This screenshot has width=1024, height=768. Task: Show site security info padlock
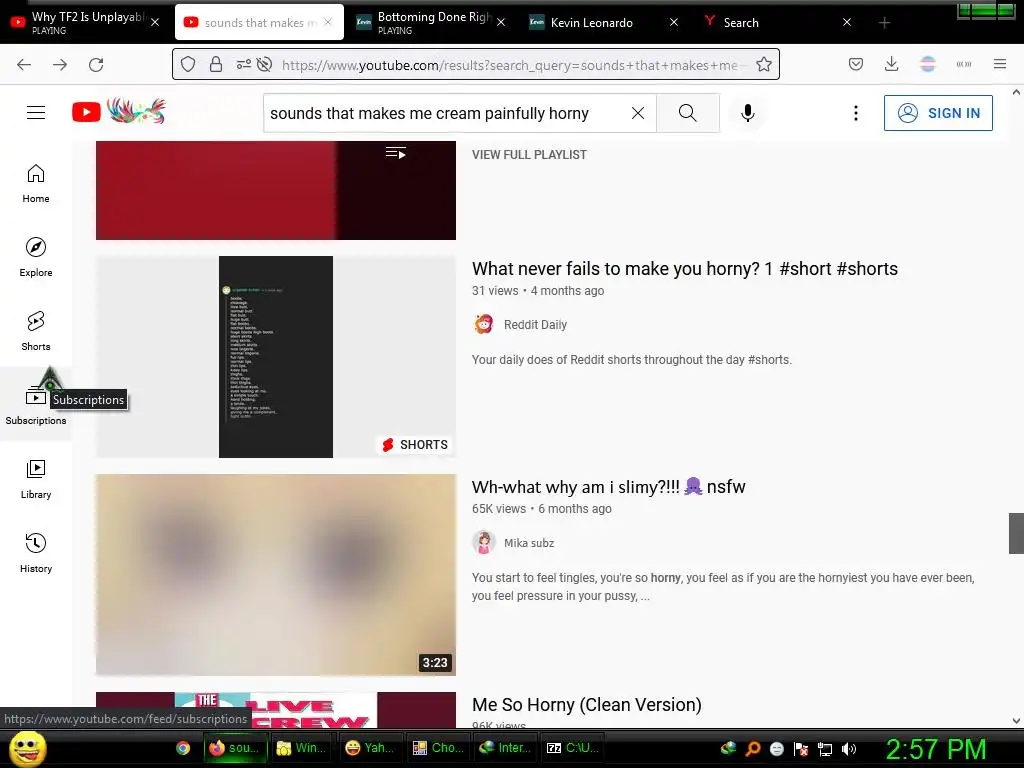(x=216, y=64)
